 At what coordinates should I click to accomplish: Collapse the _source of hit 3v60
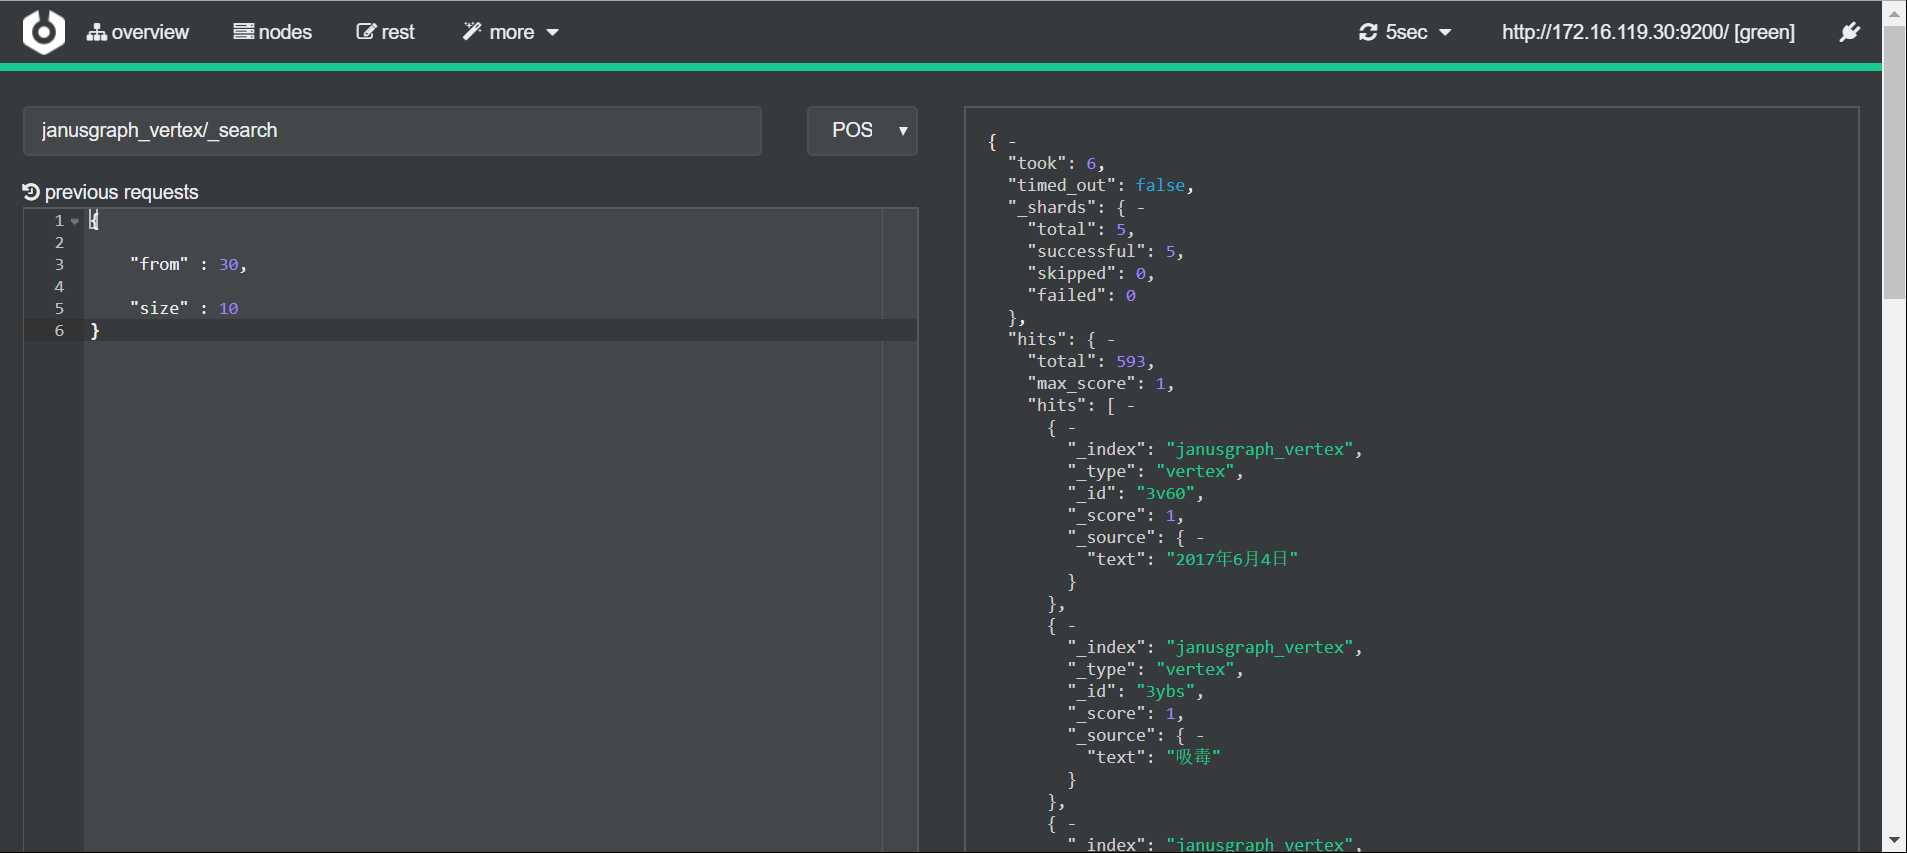point(1199,538)
